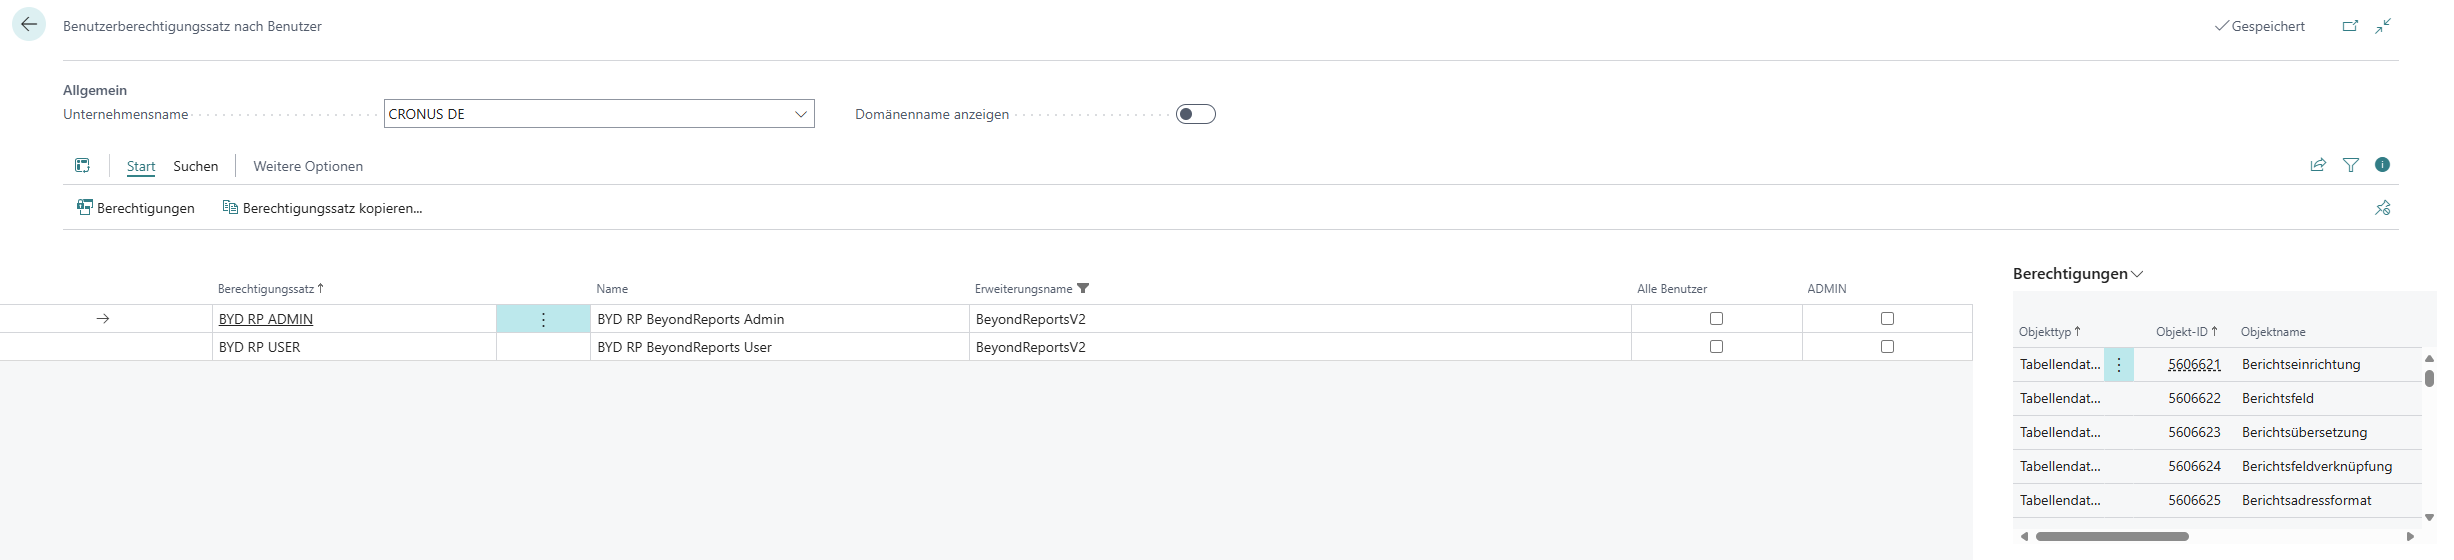
Task: Open row menu for object 5606621
Action: pyautogui.click(x=2118, y=365)
